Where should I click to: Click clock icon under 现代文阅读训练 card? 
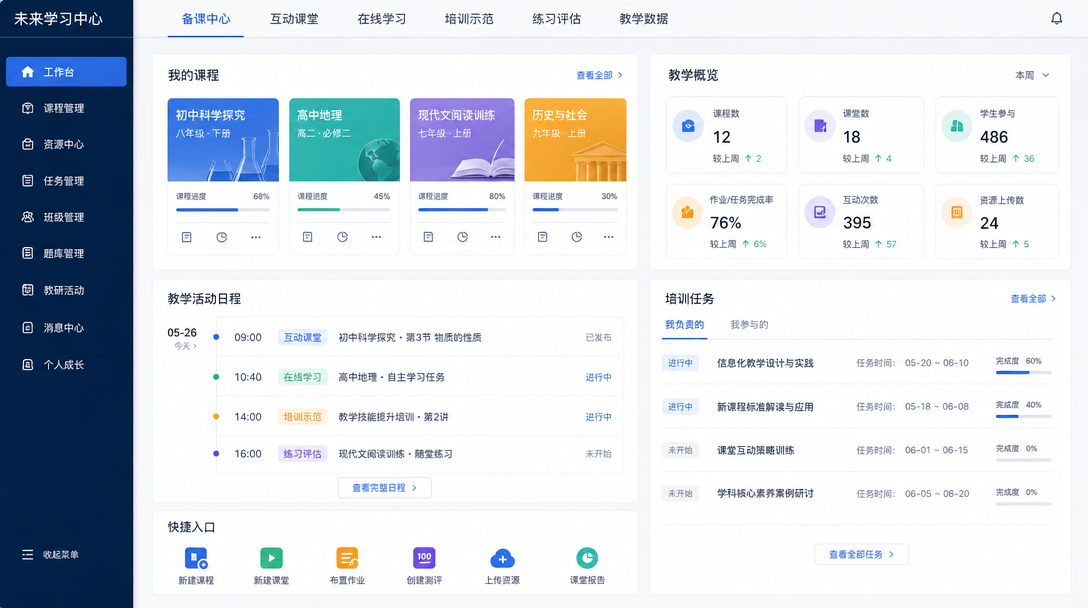click(462, 237)
